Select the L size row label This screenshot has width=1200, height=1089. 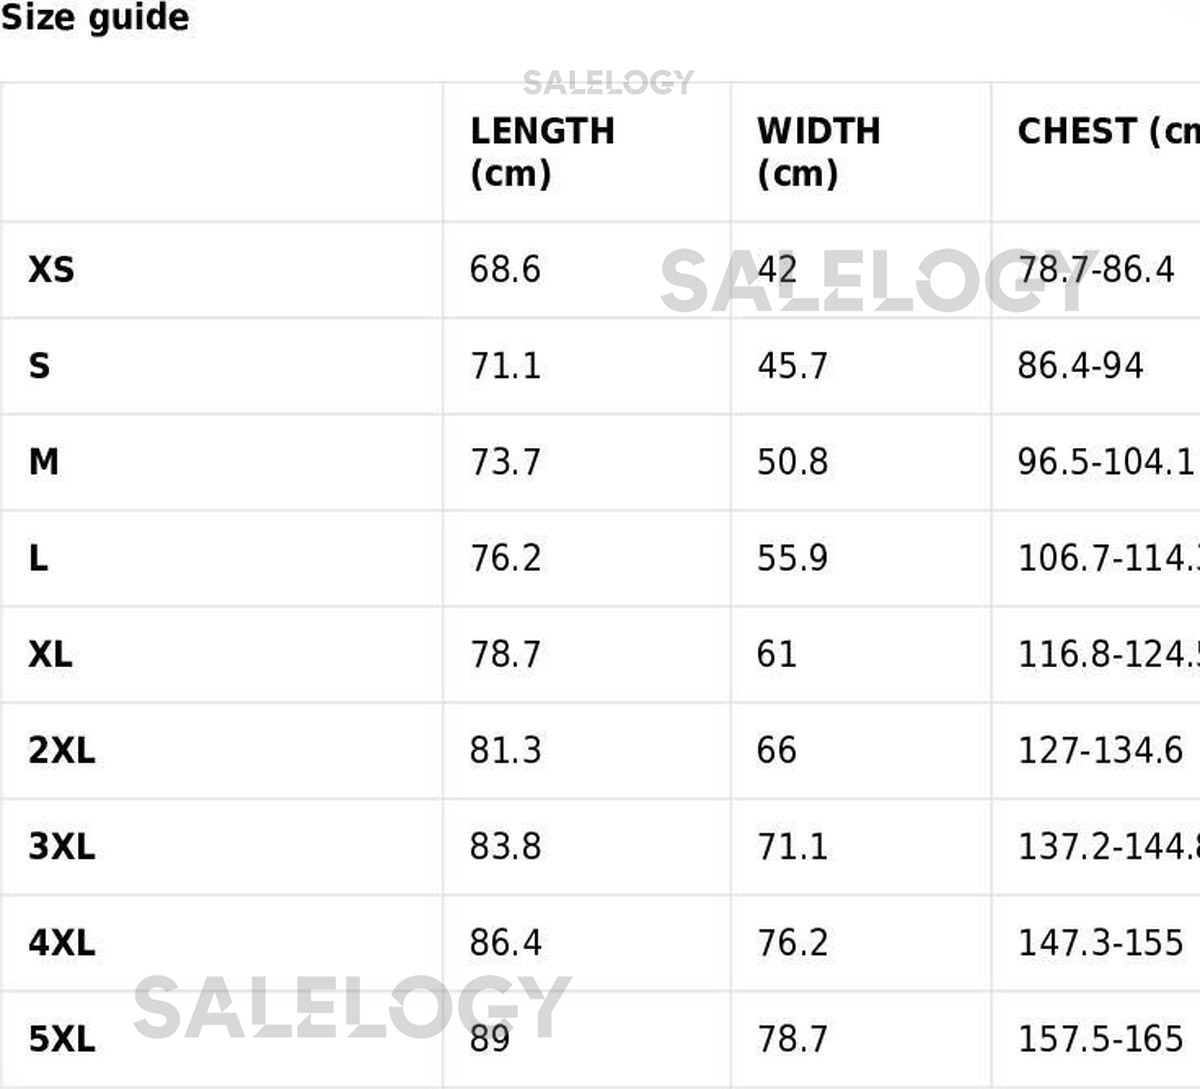coord(38,558)
